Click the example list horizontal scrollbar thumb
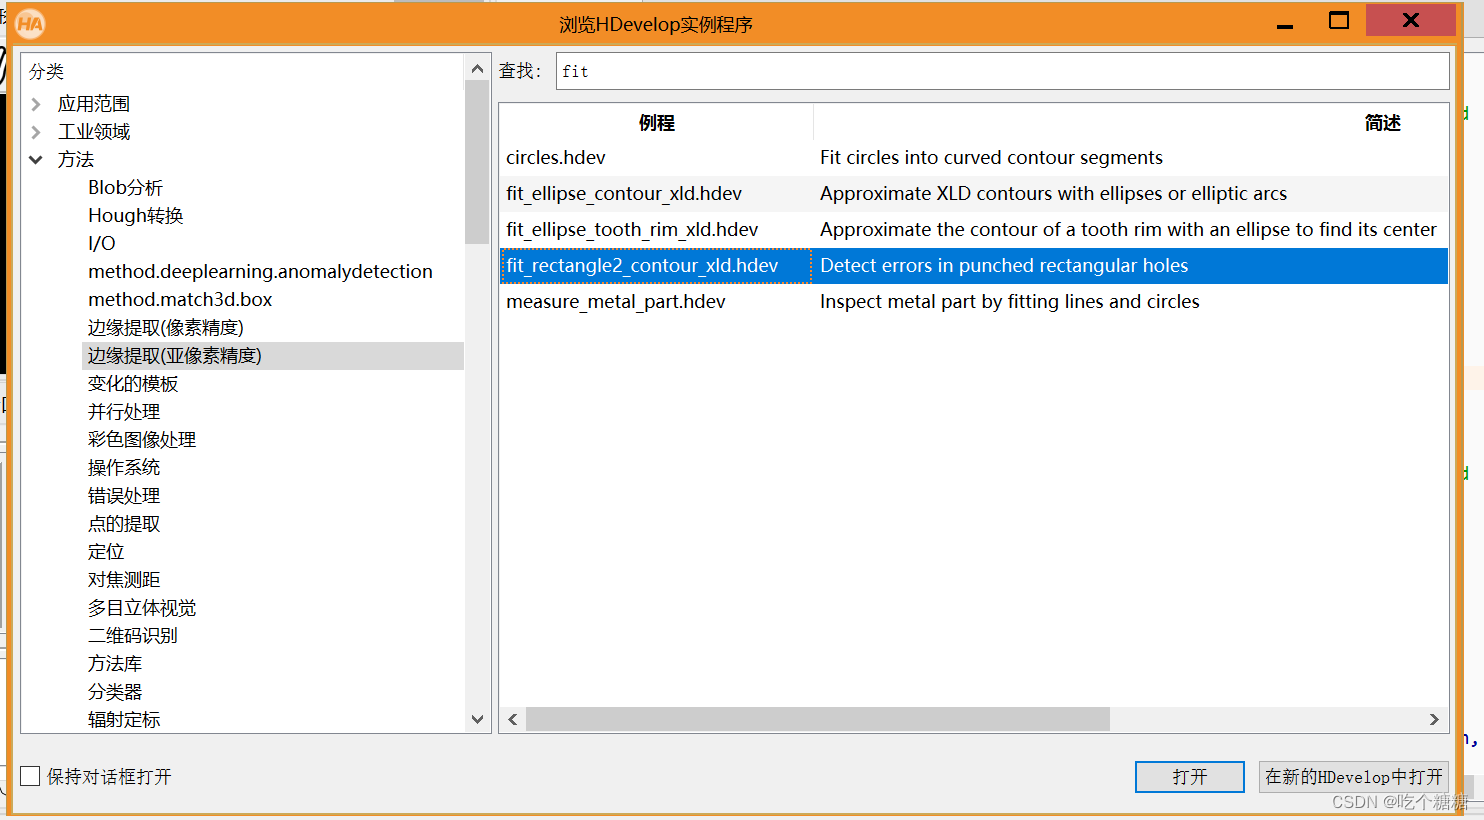This screenshot has height=820, width=1484. pyautogui.click(x=818, y=720)
